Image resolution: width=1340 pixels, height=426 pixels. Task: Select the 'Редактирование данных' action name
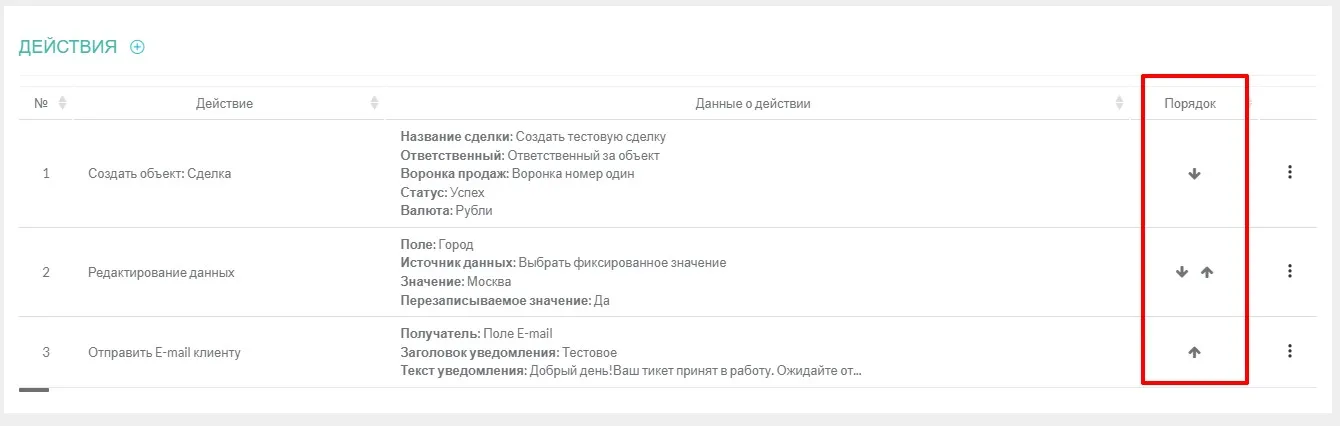pos(161,272)
